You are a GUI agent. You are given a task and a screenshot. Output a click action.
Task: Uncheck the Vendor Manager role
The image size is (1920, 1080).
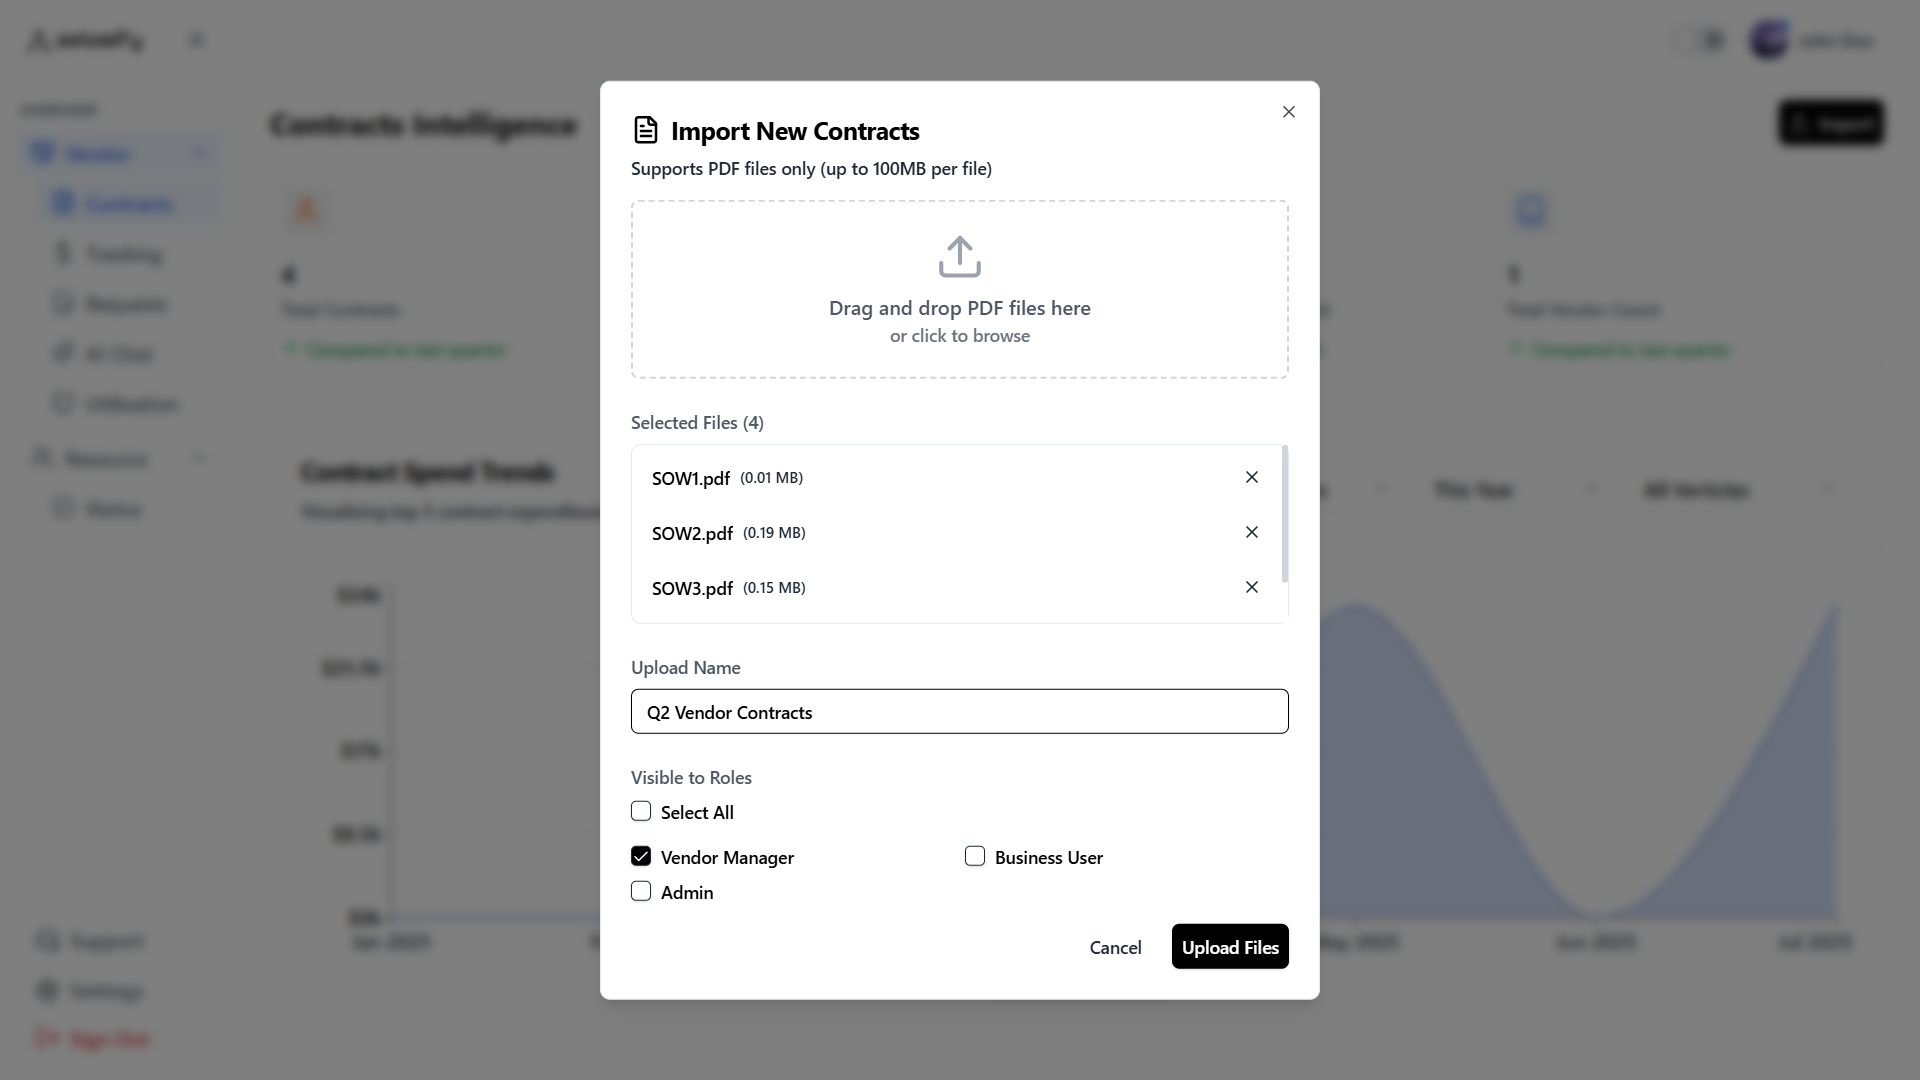(641, 856)
